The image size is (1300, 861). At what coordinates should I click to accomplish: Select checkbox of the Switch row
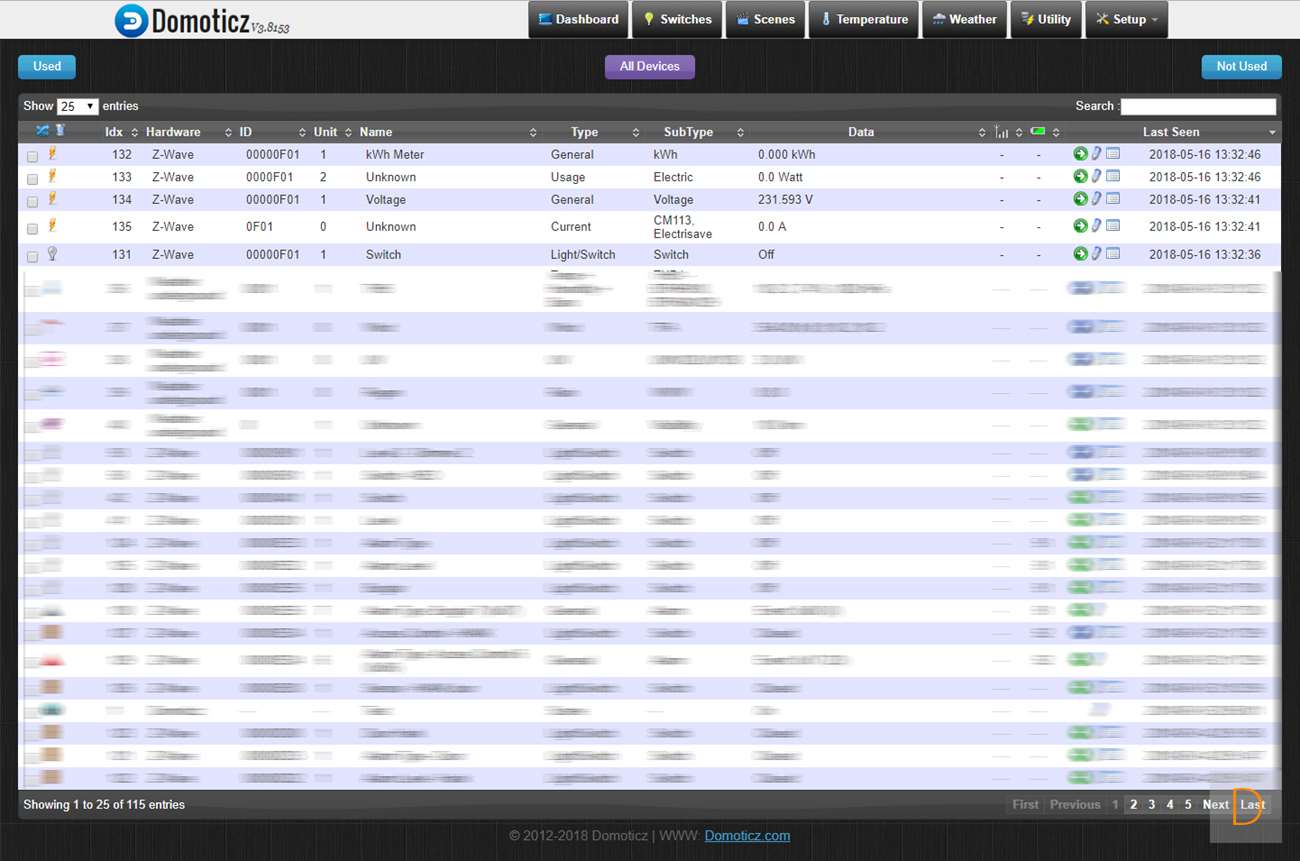point(33,256)
